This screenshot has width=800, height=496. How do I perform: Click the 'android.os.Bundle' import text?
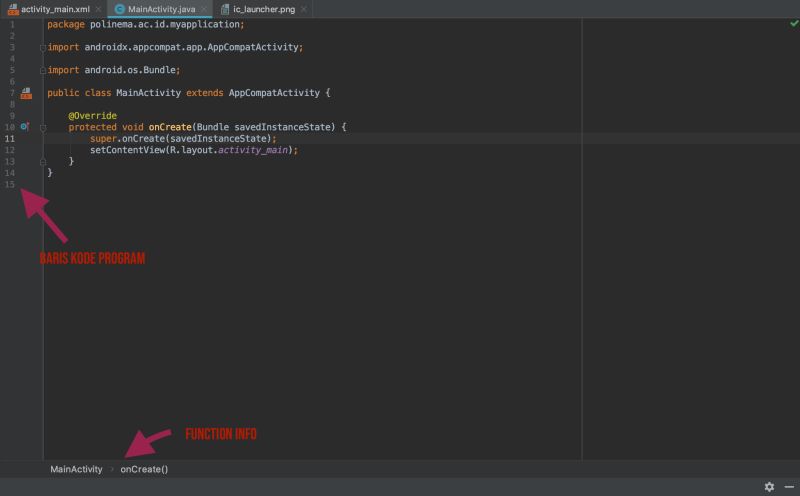(130, 70)
